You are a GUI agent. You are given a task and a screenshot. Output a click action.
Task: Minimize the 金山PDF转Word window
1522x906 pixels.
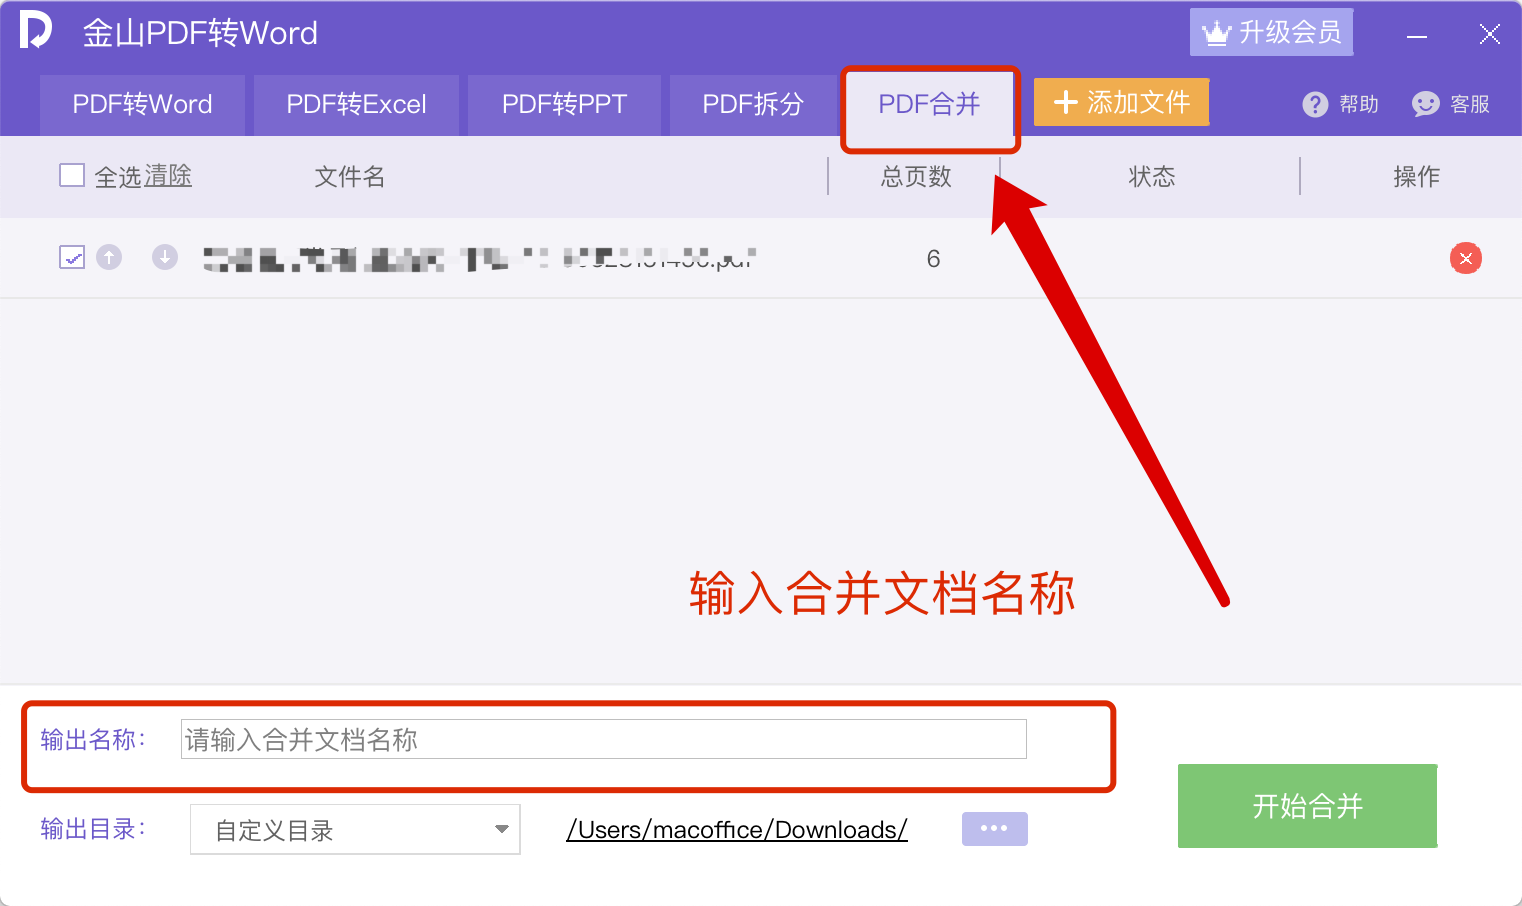[x=1417, y=36]
